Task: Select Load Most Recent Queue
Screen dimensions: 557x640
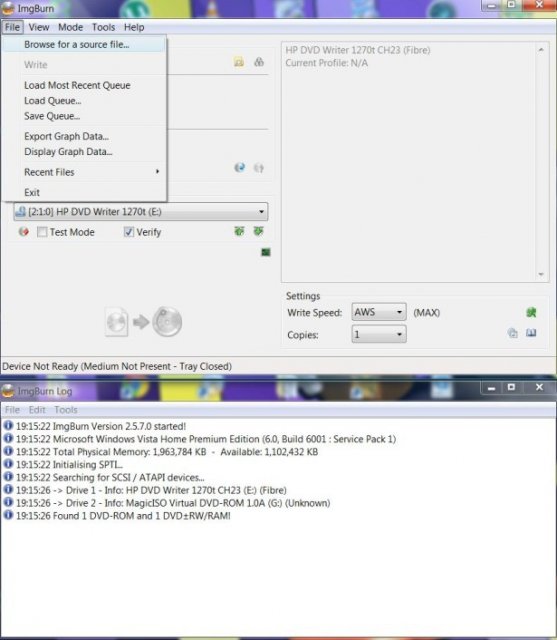Action: [x=84, y=85]
